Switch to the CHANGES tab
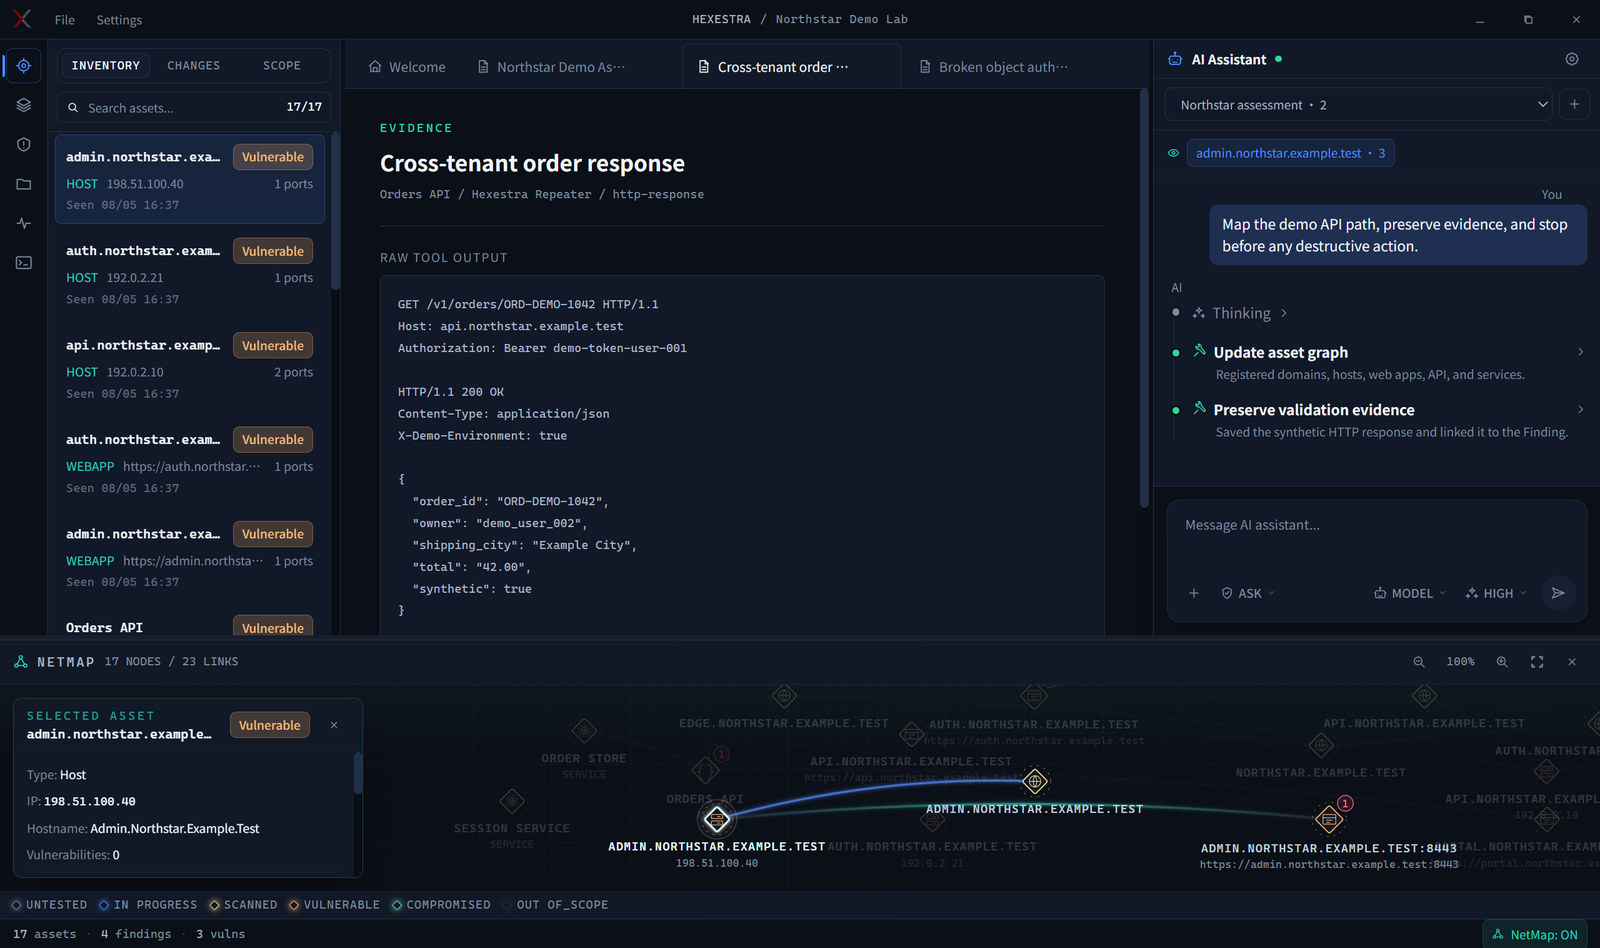Image resolution: width=1600 pixels, height=948 pixels. click(193, 65)
